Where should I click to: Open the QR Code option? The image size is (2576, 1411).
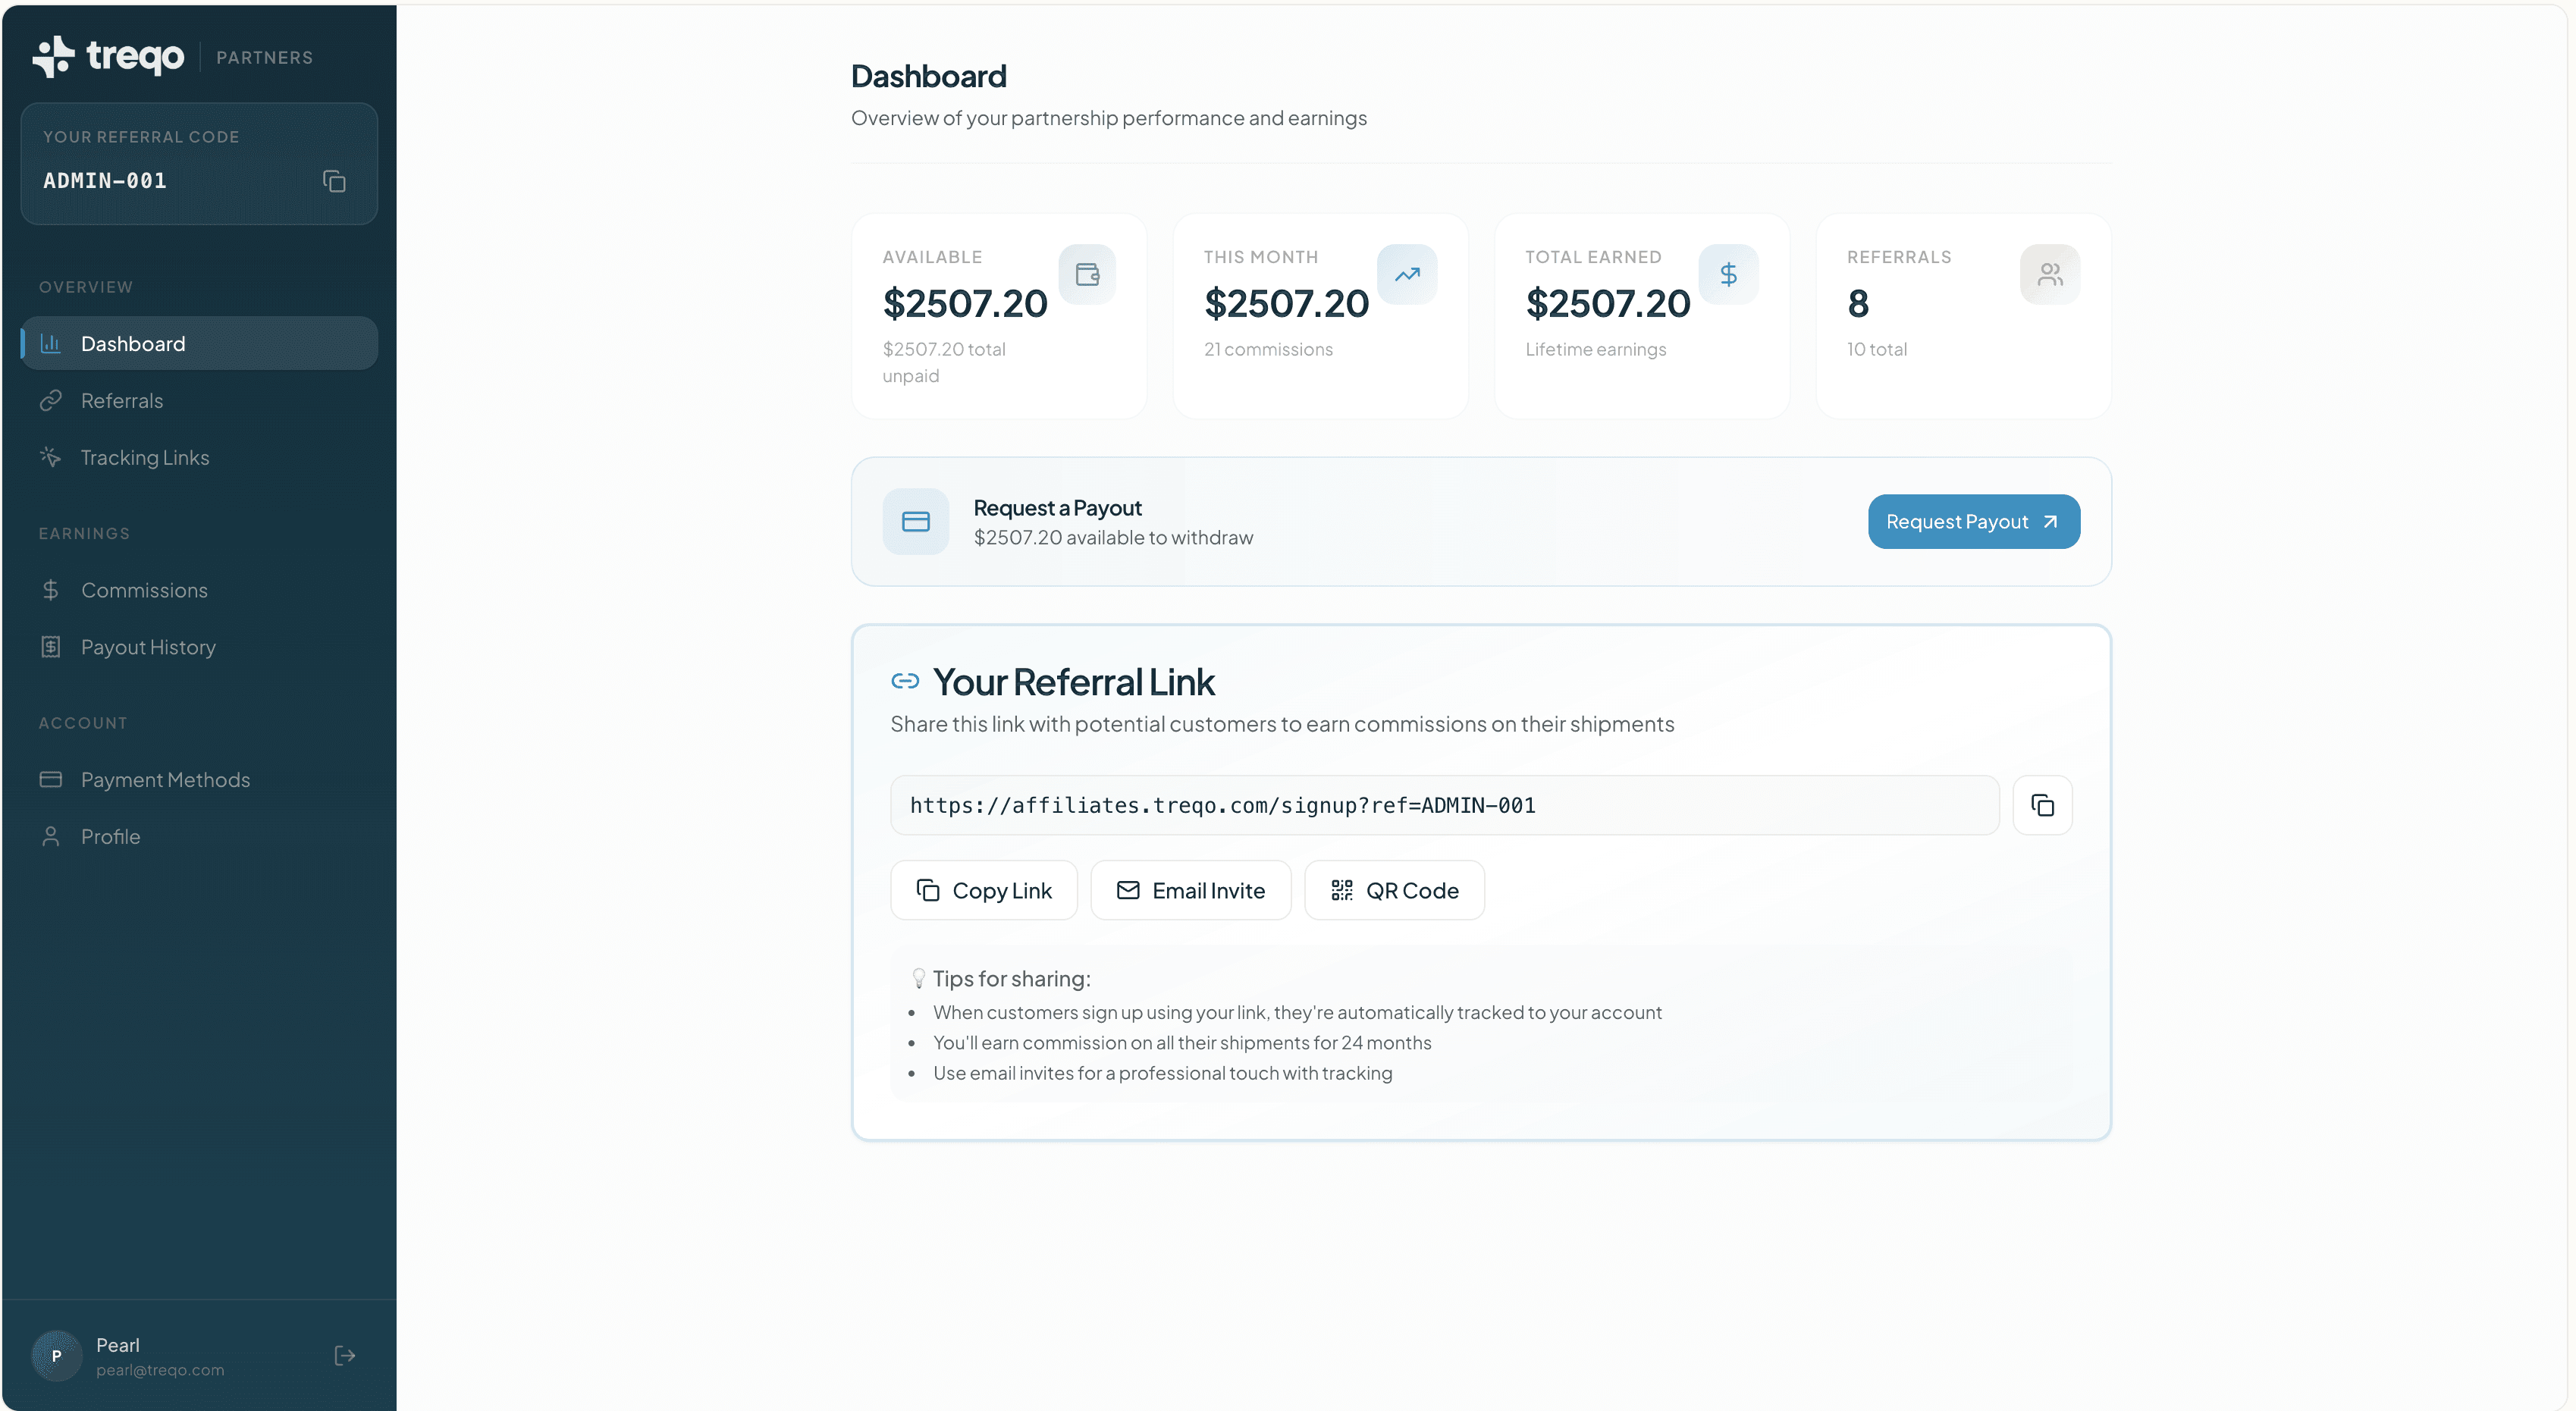tap(1394, 890)
